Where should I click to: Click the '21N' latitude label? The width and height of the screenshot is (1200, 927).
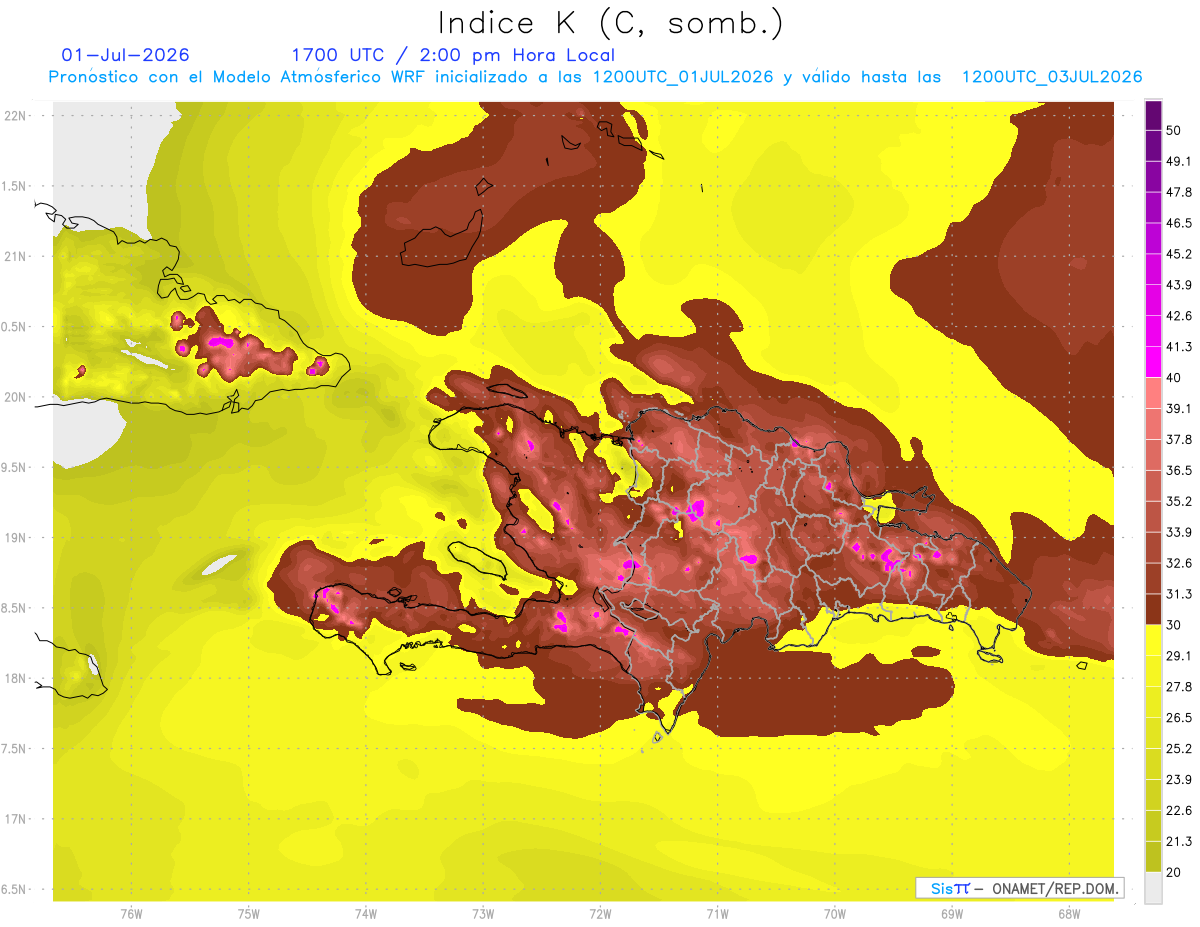point(15,256)
